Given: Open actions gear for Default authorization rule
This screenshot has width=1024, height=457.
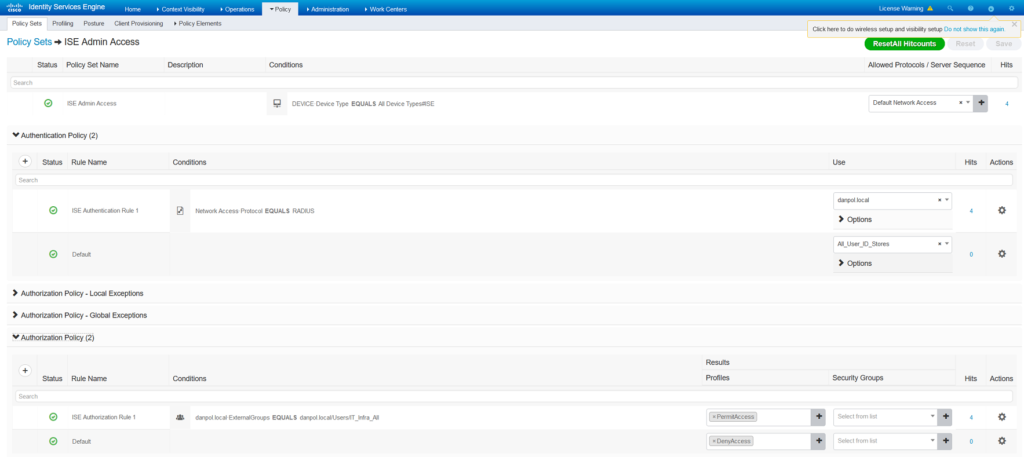Looking at the screenshot, I should [1002, 441].
